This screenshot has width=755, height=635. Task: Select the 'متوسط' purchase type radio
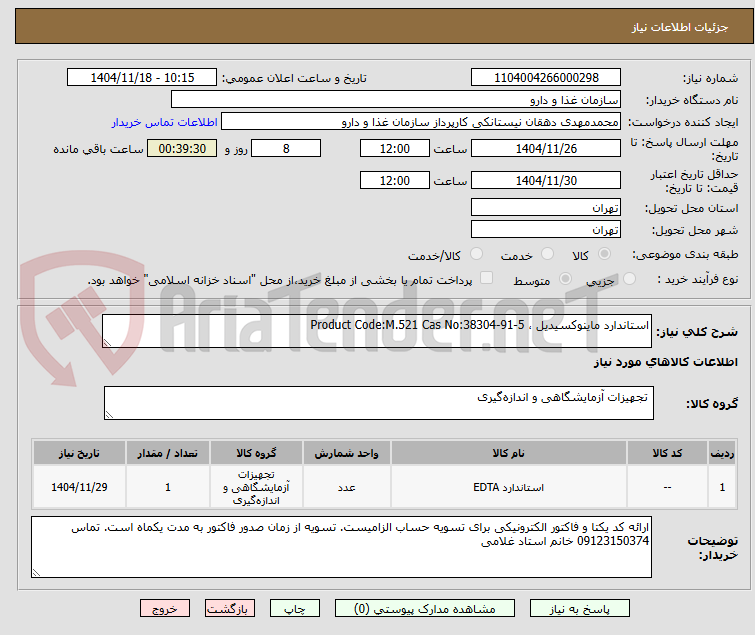[565, 279]
